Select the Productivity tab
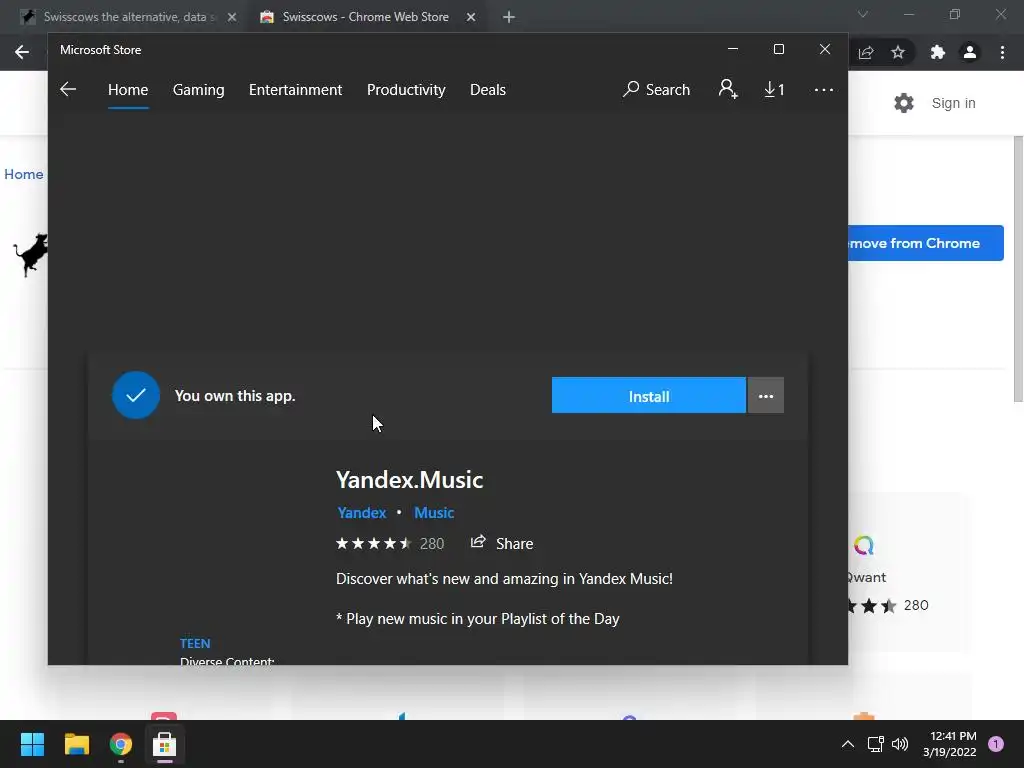The width and height of the screenshot is (1024, 768). tap(406, 89)
